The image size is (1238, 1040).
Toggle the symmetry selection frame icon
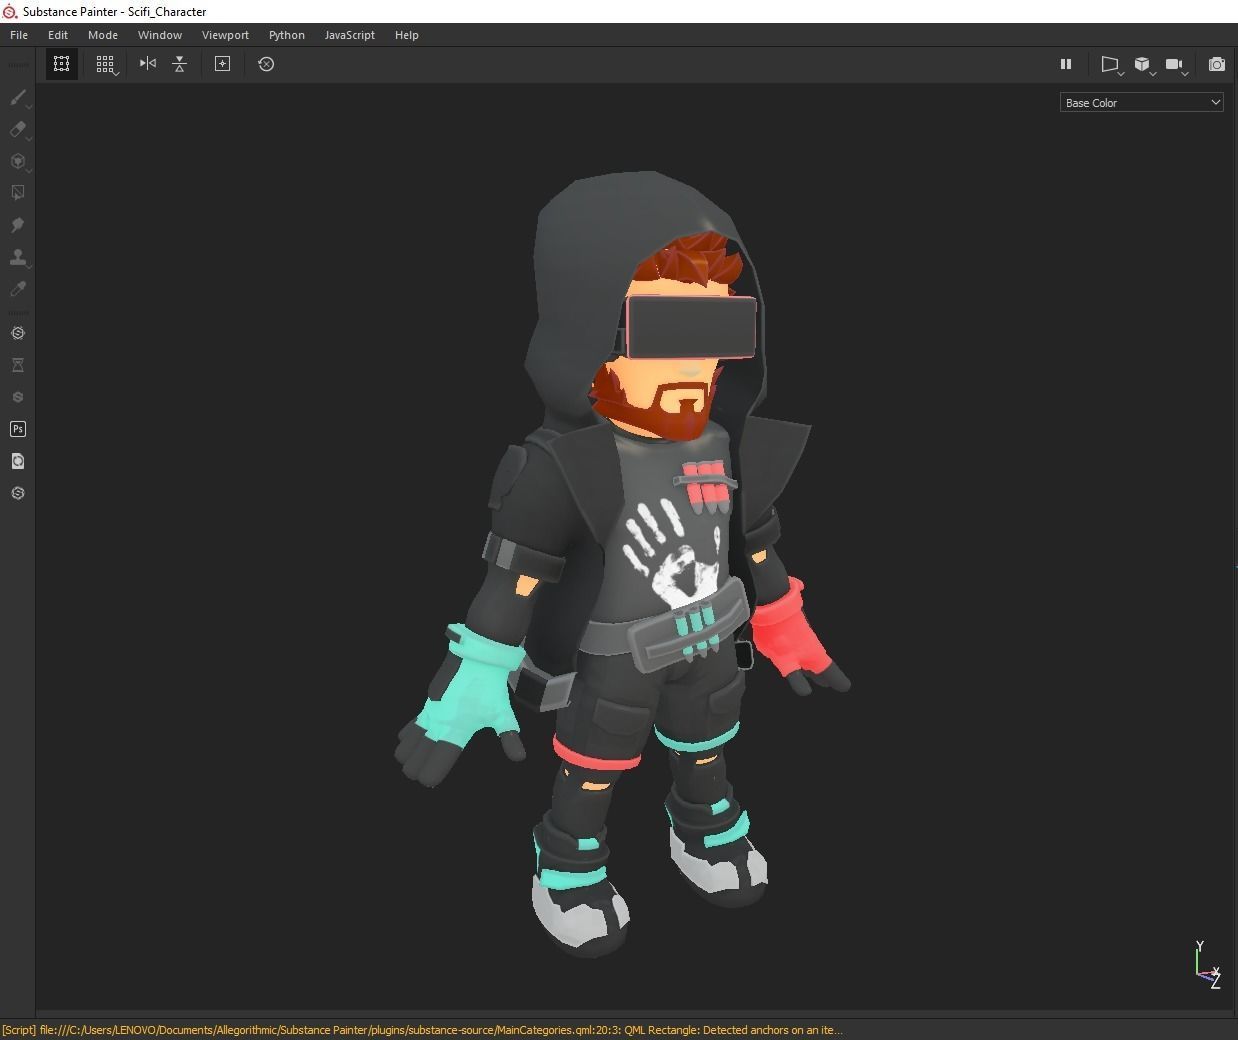click(61, 64)
